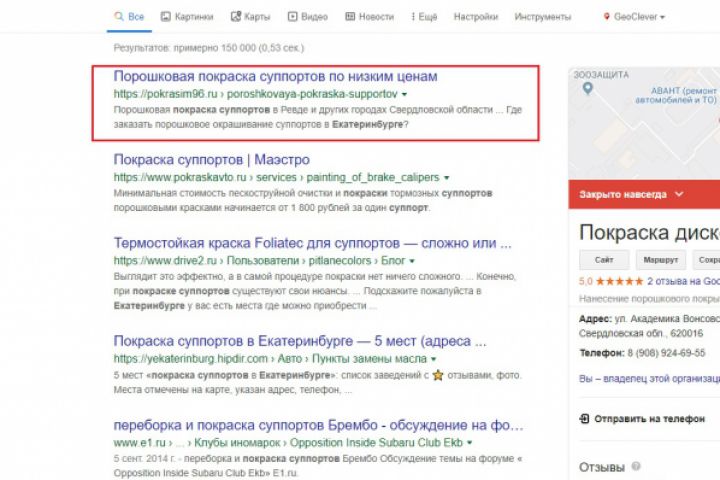This screenshot has width=720, height=480.
Task: Switch to the Новости news tab
Action: click(x=369, y=17)
